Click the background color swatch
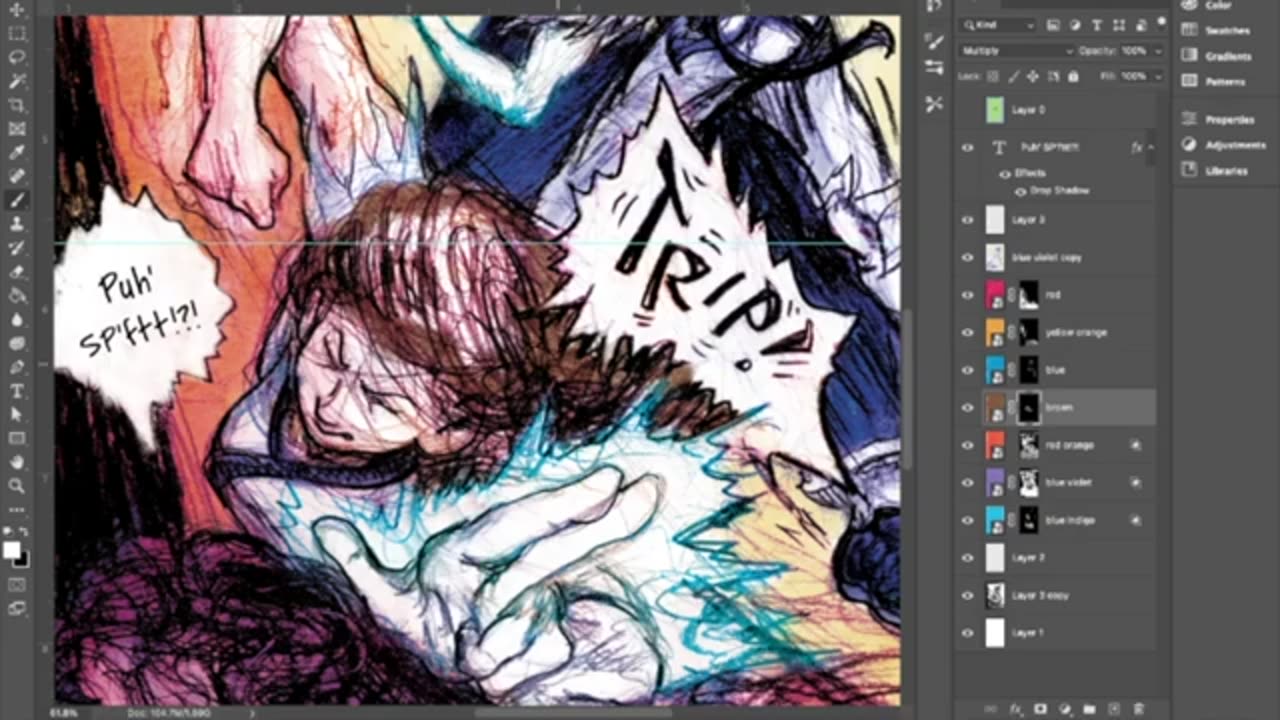1280x720 pixels. (x=22, y=559)
